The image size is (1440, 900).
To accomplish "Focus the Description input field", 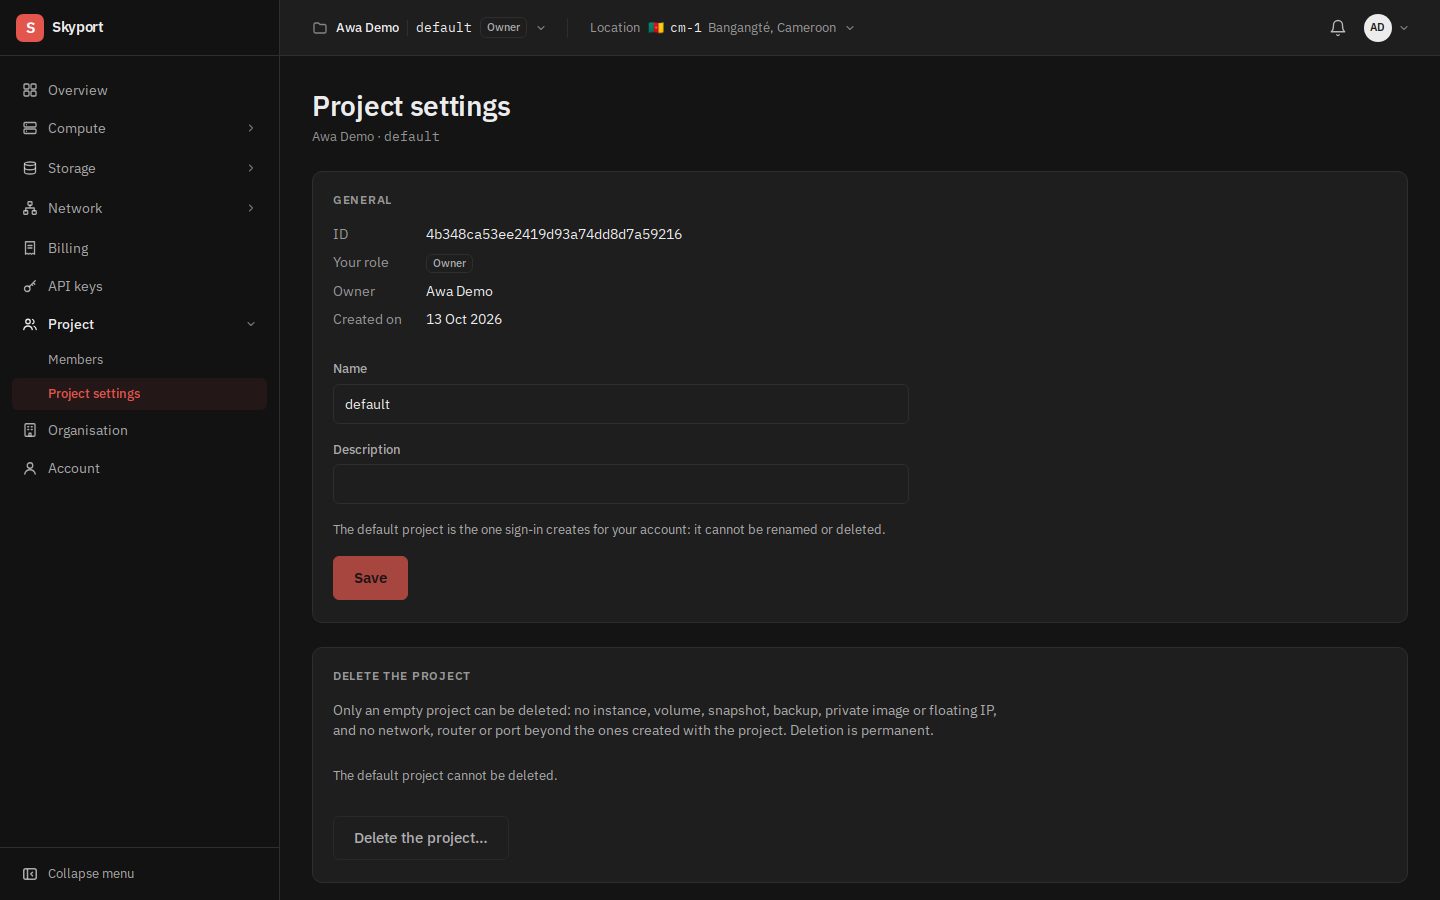I will 621,484.
